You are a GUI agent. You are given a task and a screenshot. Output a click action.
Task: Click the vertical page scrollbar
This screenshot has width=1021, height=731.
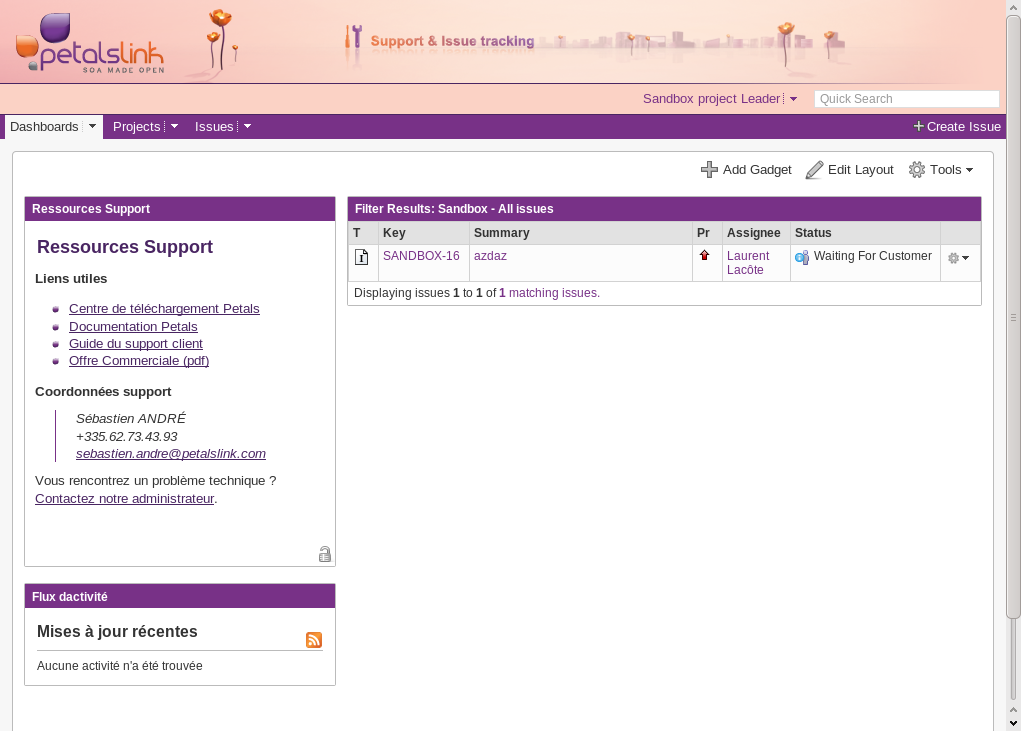tap(1012, 320)
